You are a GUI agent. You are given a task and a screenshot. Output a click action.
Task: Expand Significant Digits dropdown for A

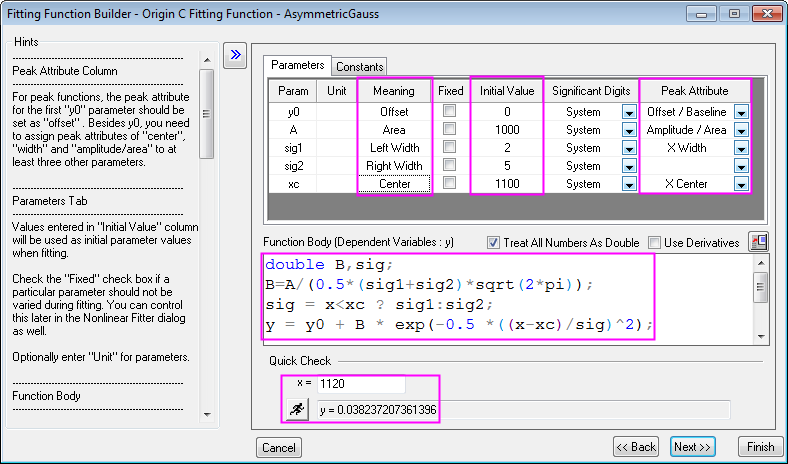pos(629,130)
